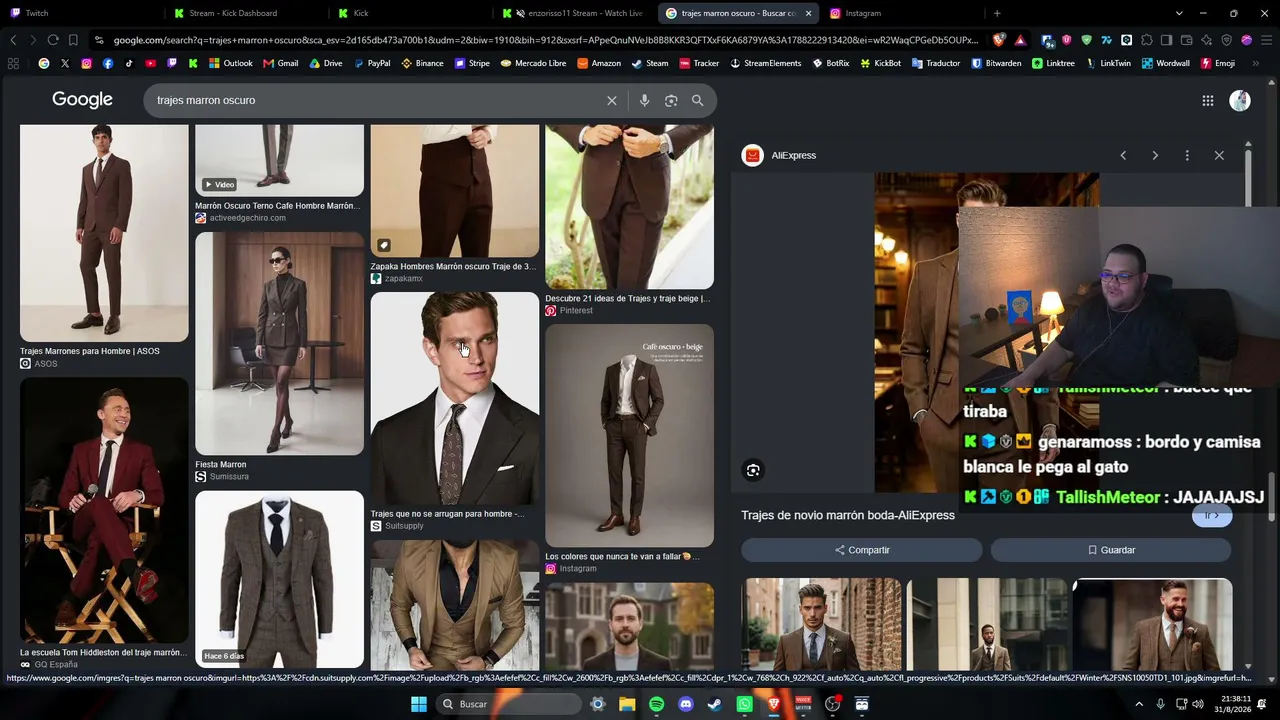Open Trajes Marrones para Hombre ASOS thumbnail
This screenshot has height=720, width=1280.
pyautogui.click(x=104, y=233)
